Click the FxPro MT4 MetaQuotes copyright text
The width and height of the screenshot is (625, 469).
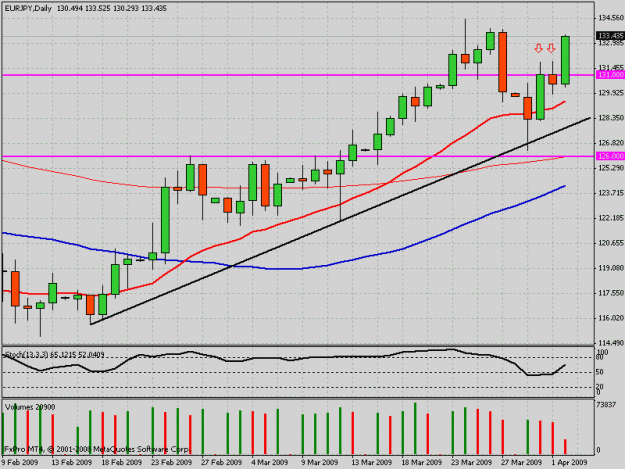[x=97, y=449]
